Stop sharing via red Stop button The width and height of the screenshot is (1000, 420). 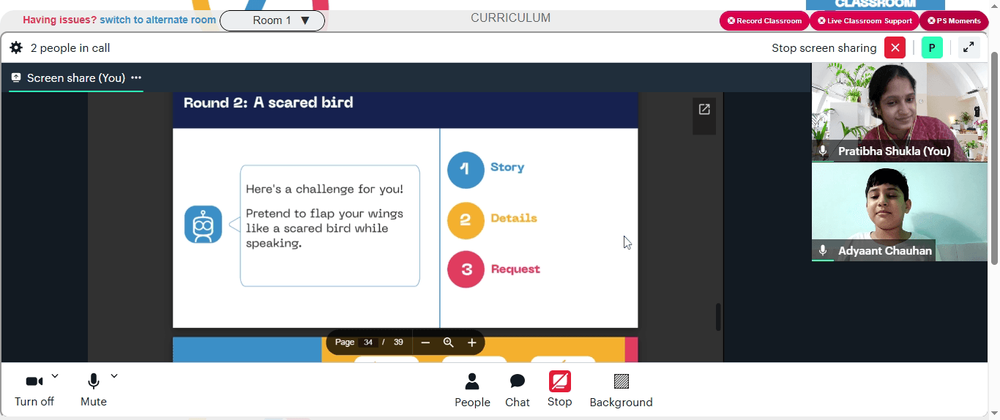tap(559, 390)
